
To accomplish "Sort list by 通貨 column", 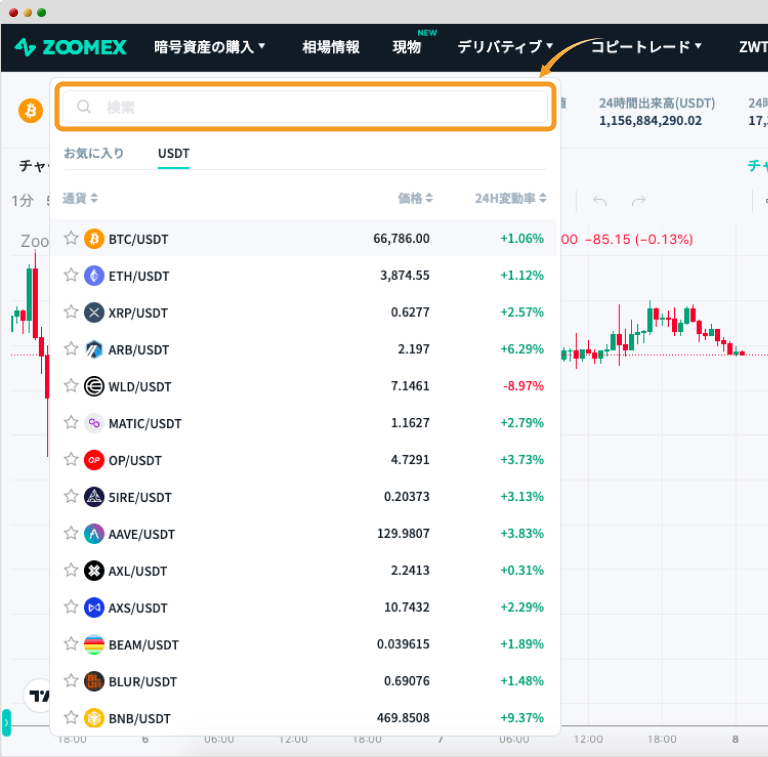I will tap(80, 198).
